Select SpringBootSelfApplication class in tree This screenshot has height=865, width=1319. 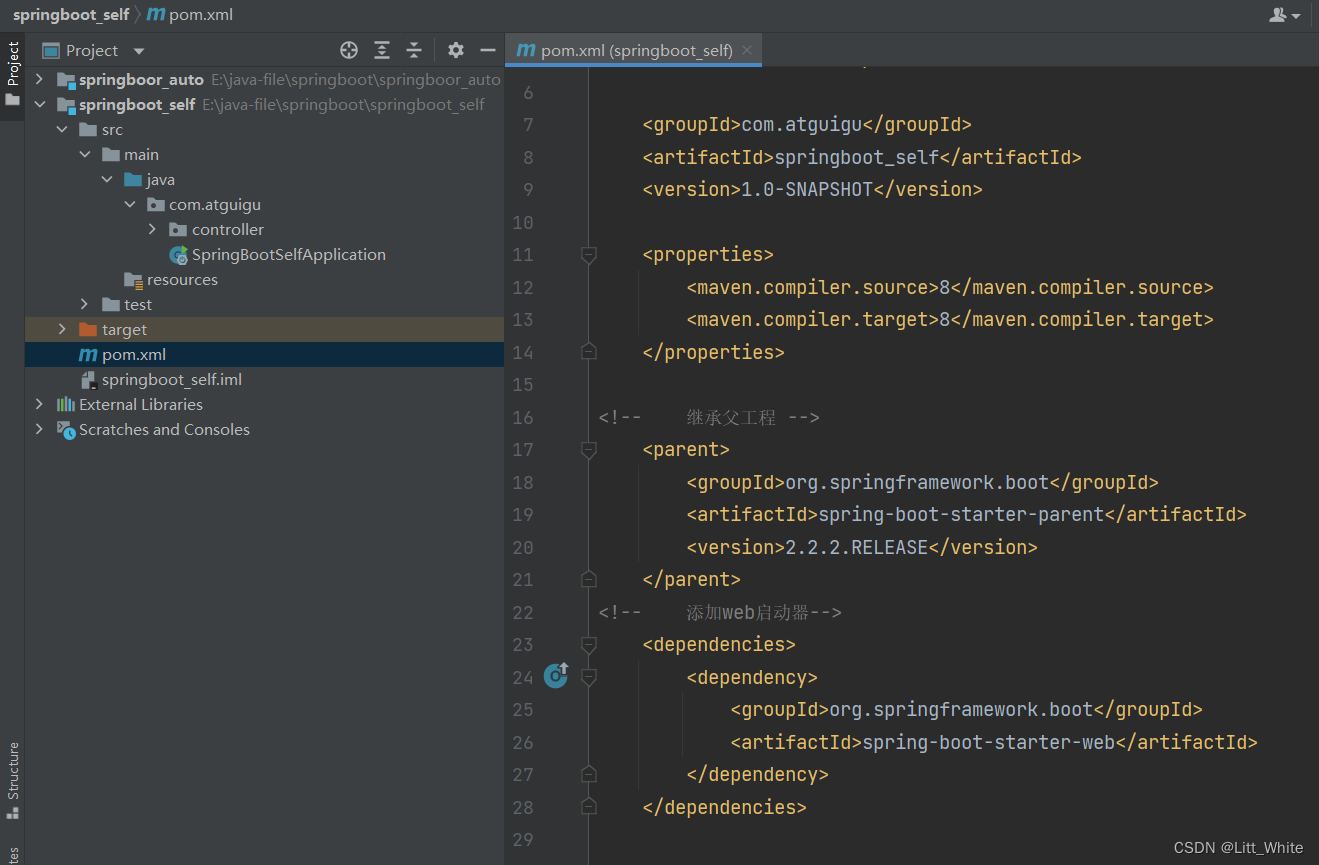tap(288, 254)
